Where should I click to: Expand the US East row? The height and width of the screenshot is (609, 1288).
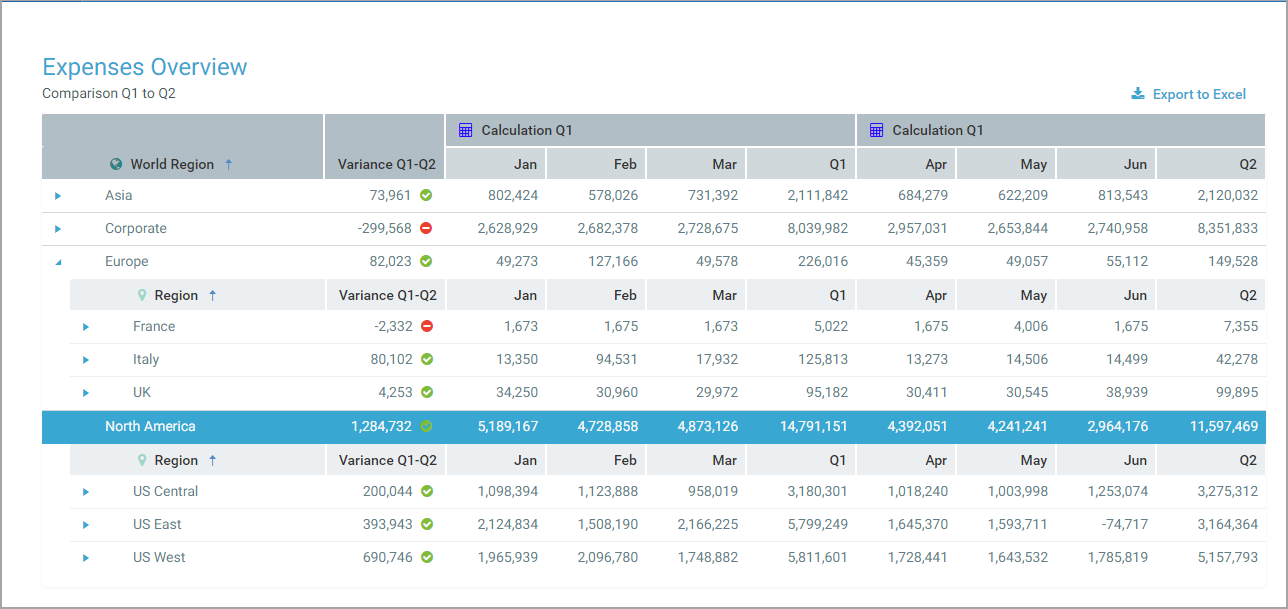coord(85,524)
